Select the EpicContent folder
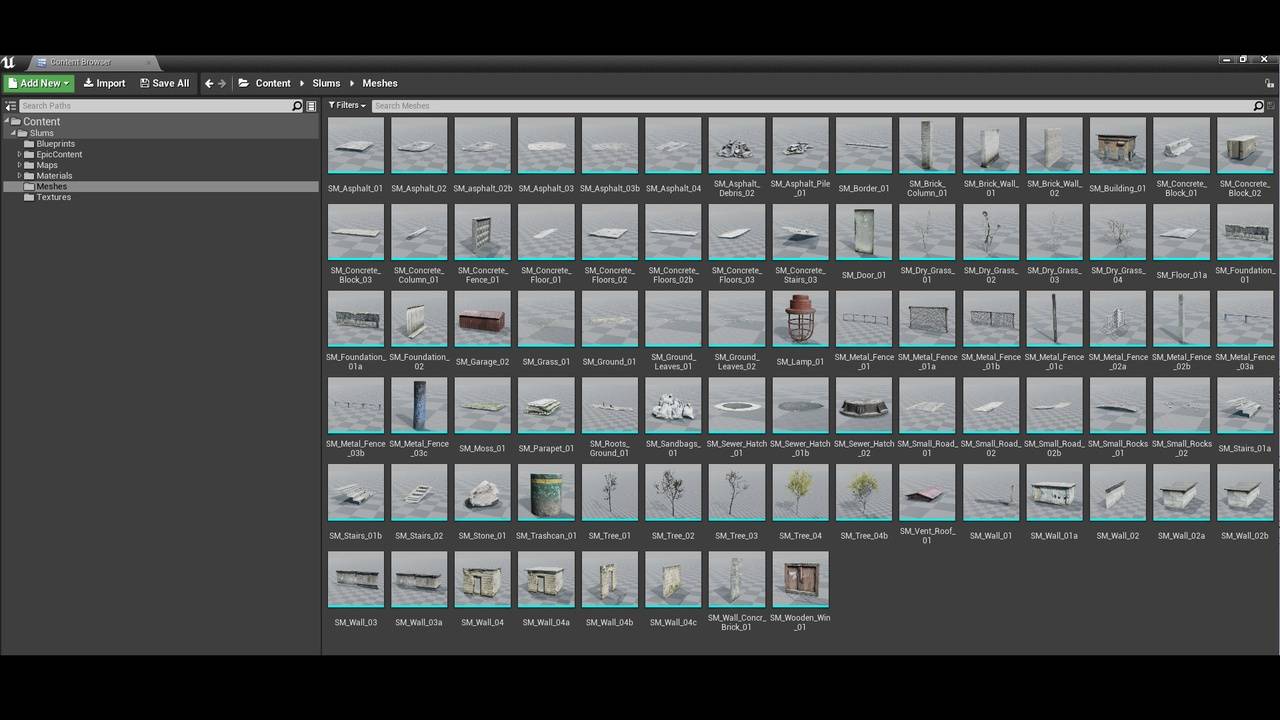 point(59,154)
